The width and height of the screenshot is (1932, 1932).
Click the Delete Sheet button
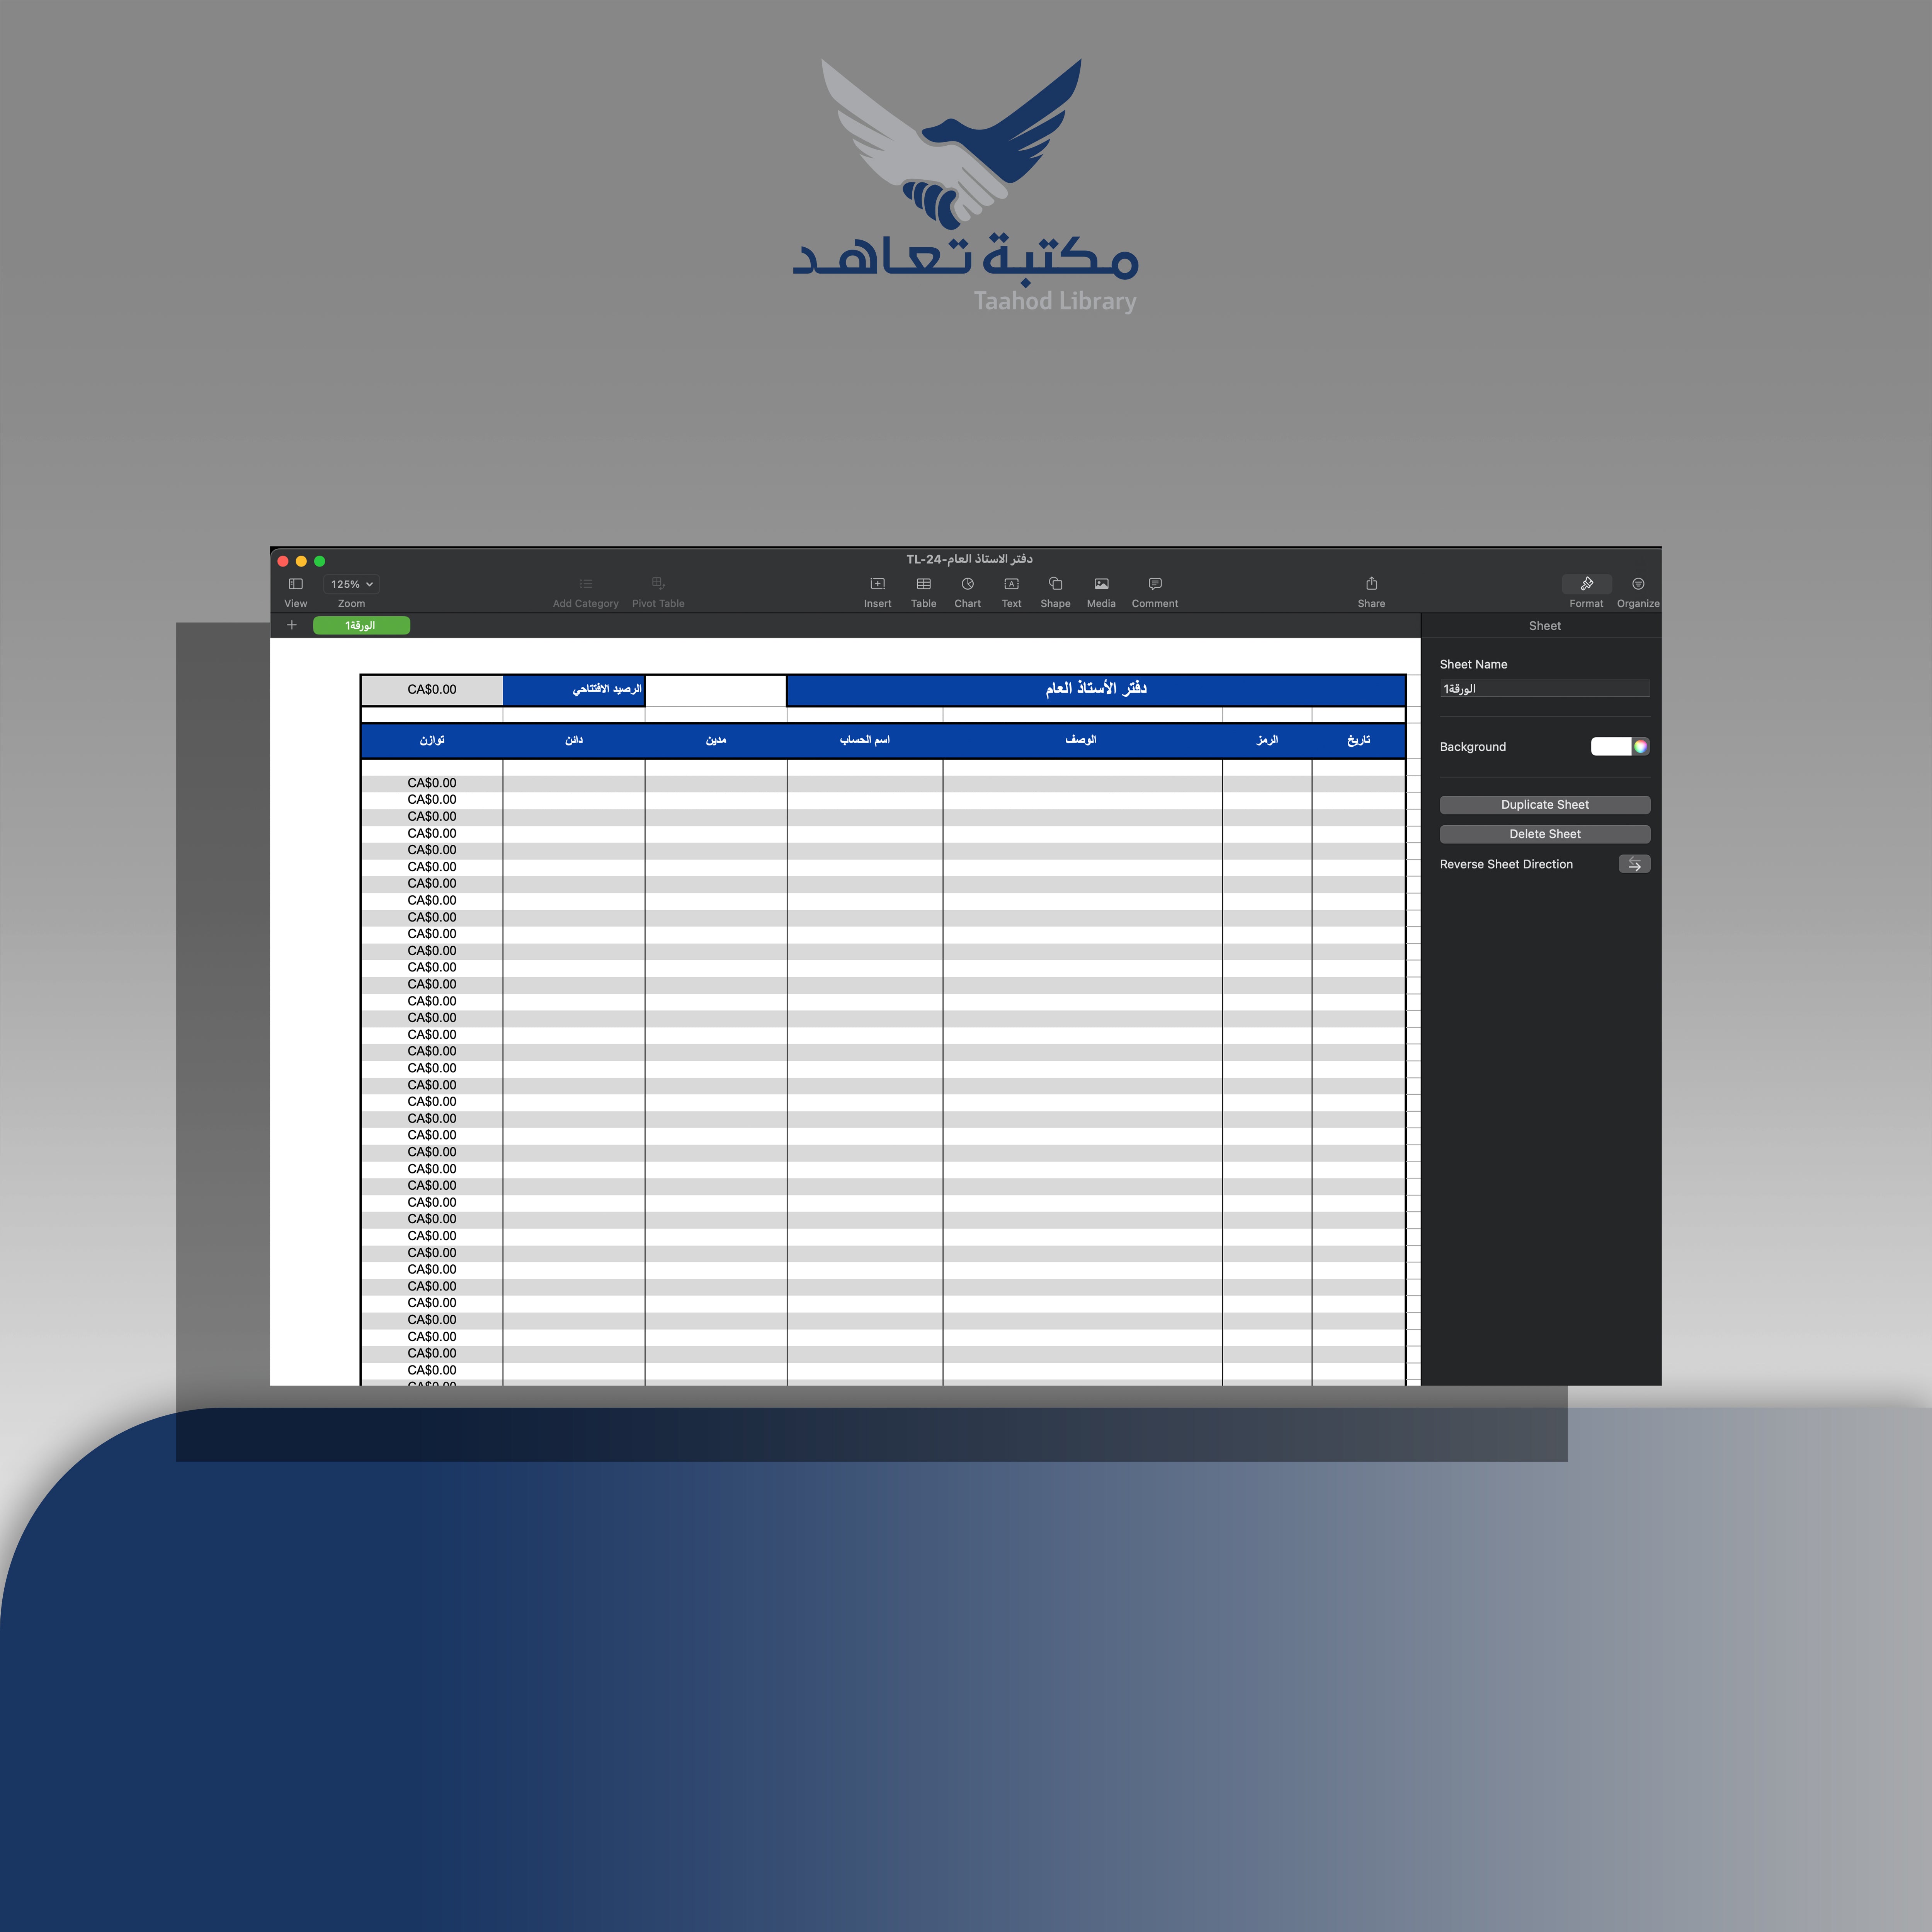point(1543,833)
